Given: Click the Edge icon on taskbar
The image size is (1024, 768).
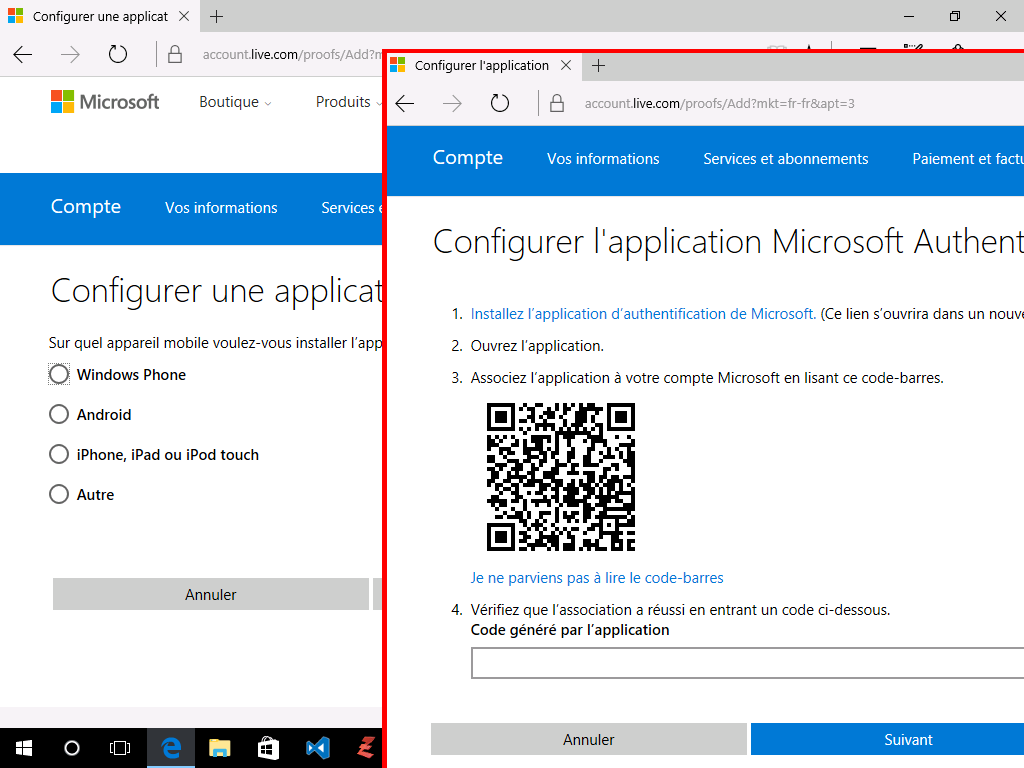Looking at the screenshot, I should 170,748.
